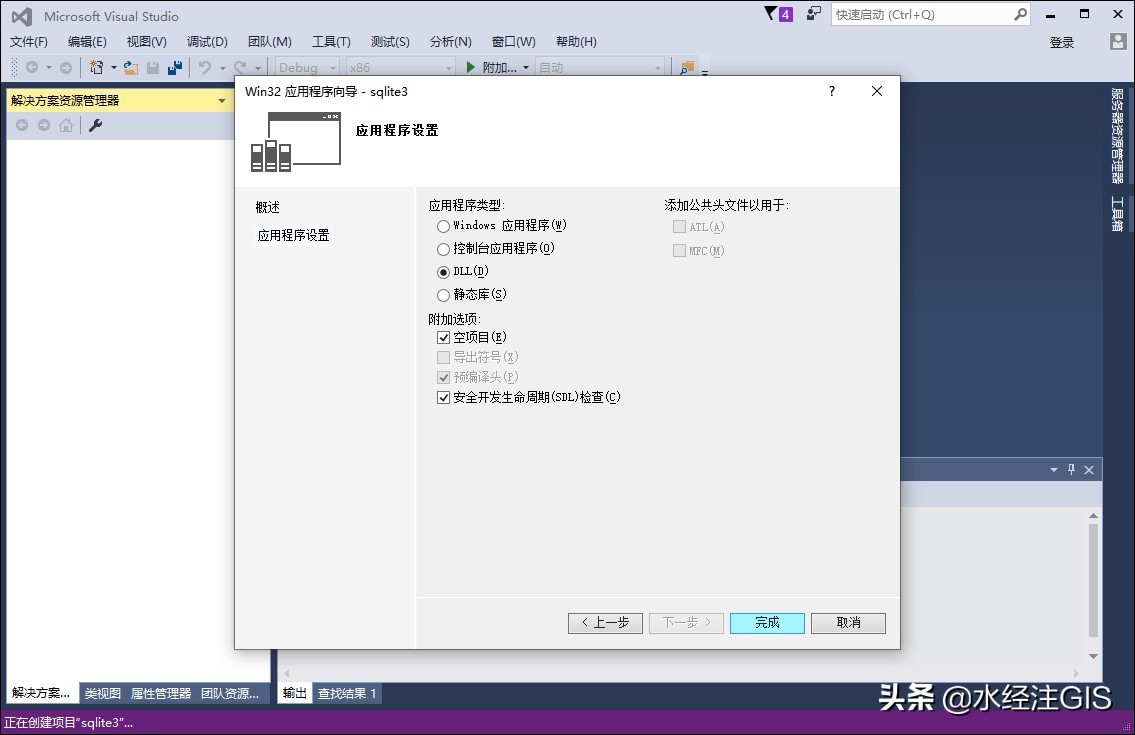The width and height of the screenshot is (1135, 735).
Task: Click the 上一步 back button
Action: tap(605, 623)
